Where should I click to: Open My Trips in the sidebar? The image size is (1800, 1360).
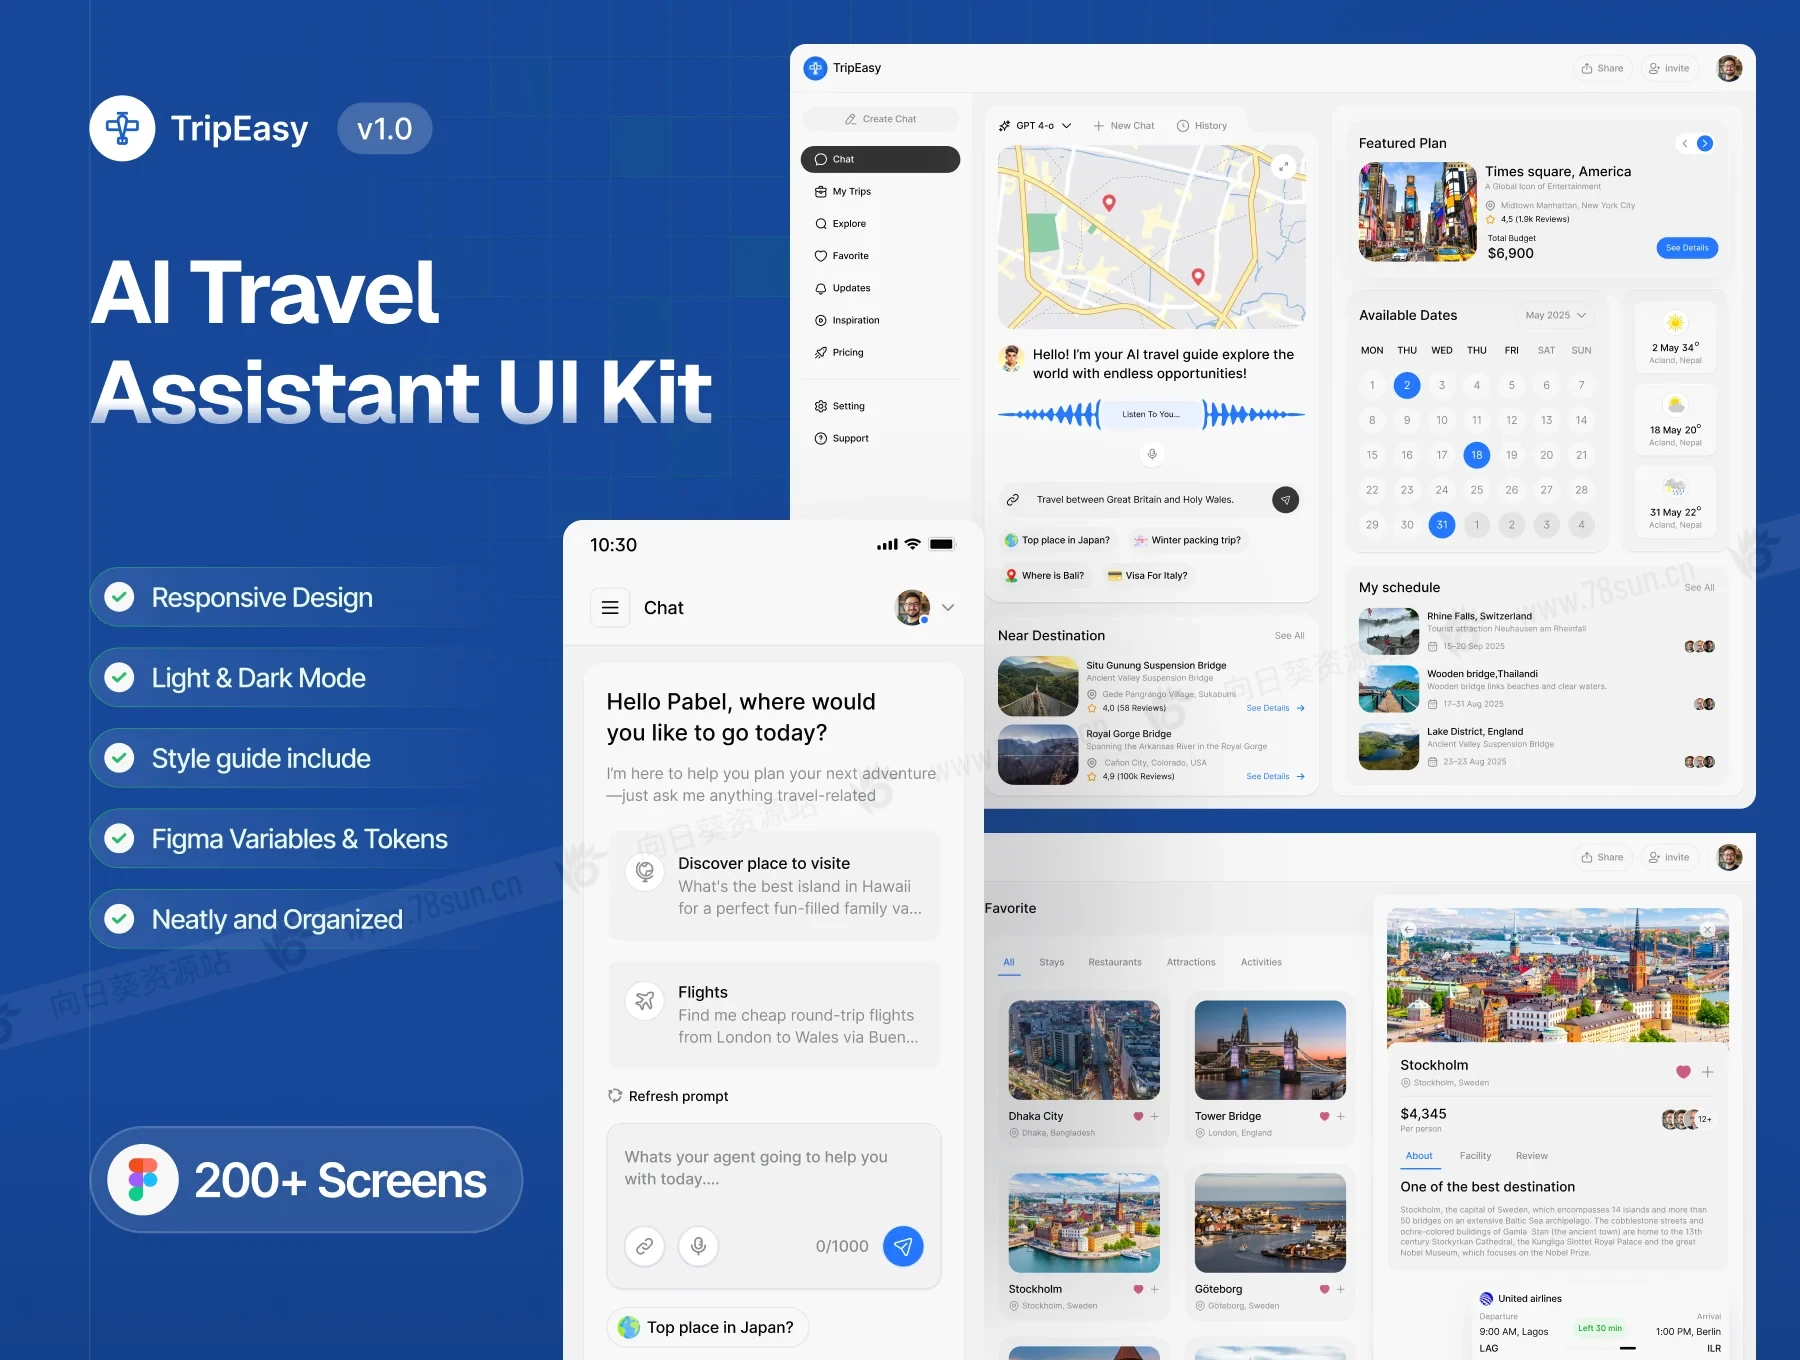coord(851,192)
